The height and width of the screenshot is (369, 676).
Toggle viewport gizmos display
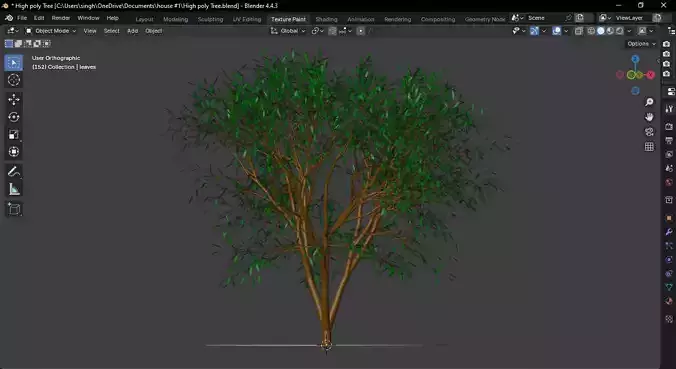click(x=534, y=31)
